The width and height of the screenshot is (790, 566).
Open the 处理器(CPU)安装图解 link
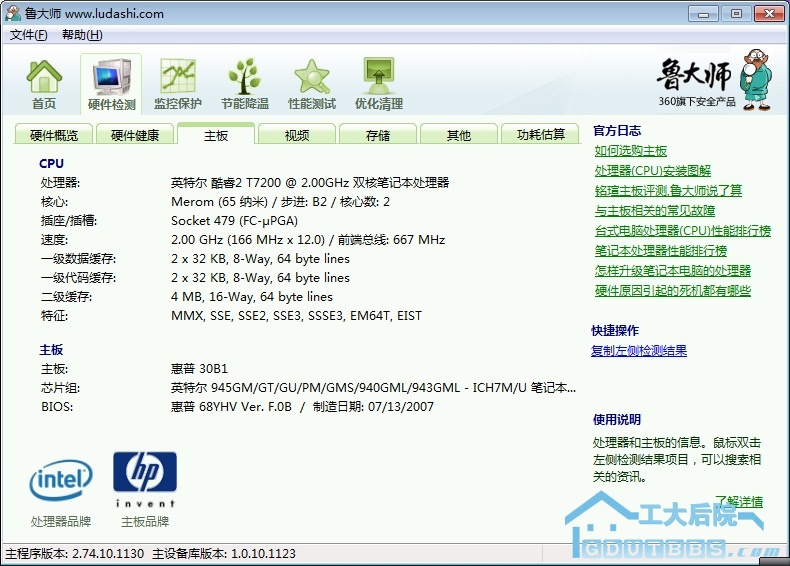pyautogui.click(x=652, y=171)
